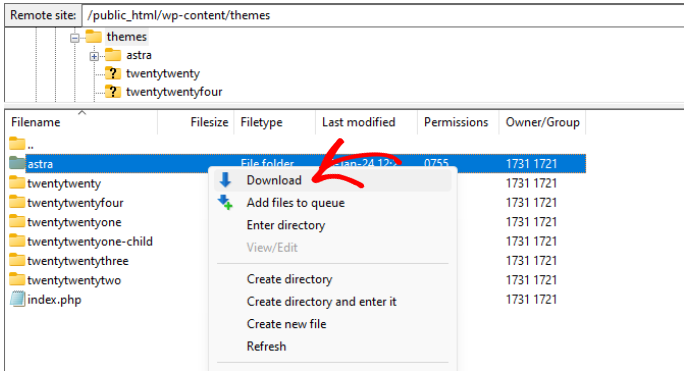Select twentytwentyfour in the remote tree
Image resolution: width=688 pixels, height=375 pixels.
[x=174, y=92]
